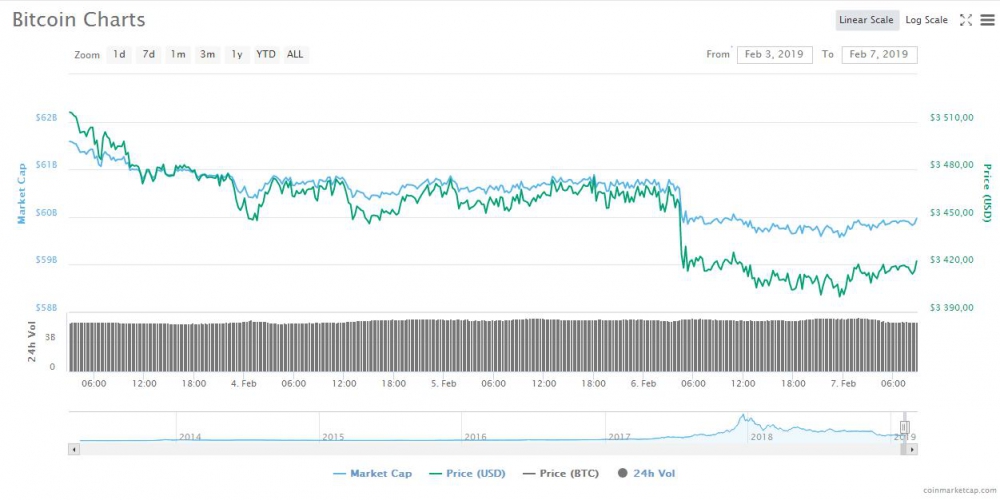This screenshot has width=1000, height=500.
Task: Click the 2015 label in navigator
Action: point(333,437)
